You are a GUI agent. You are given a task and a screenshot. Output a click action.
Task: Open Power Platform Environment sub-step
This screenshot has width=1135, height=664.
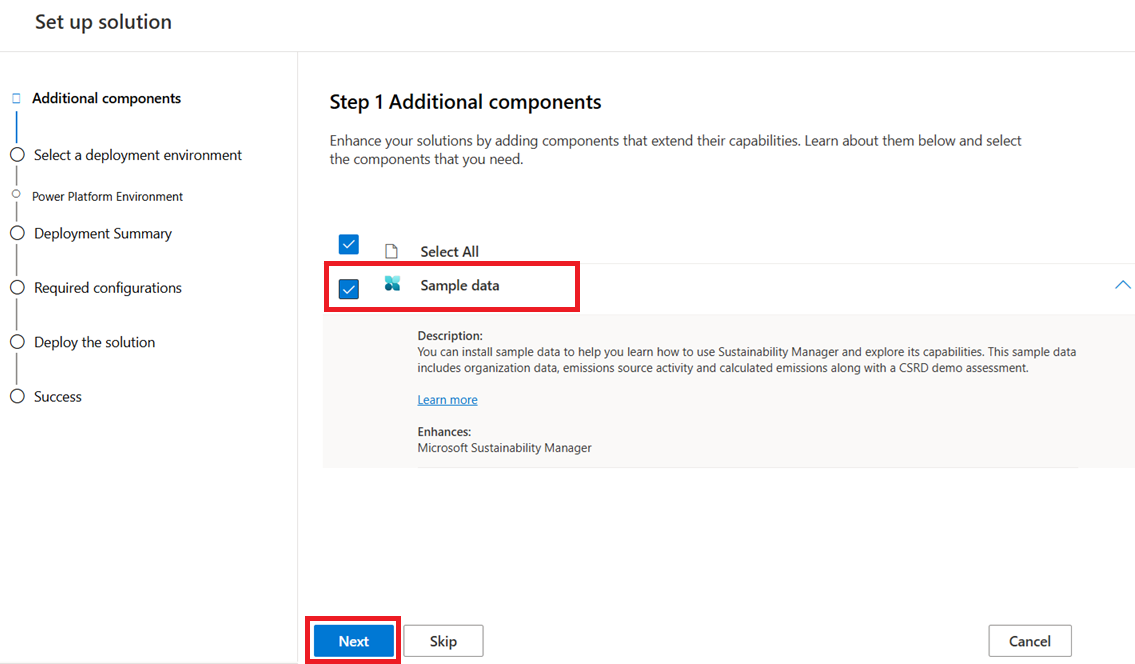pyautogui.click(x=107, y=196)
